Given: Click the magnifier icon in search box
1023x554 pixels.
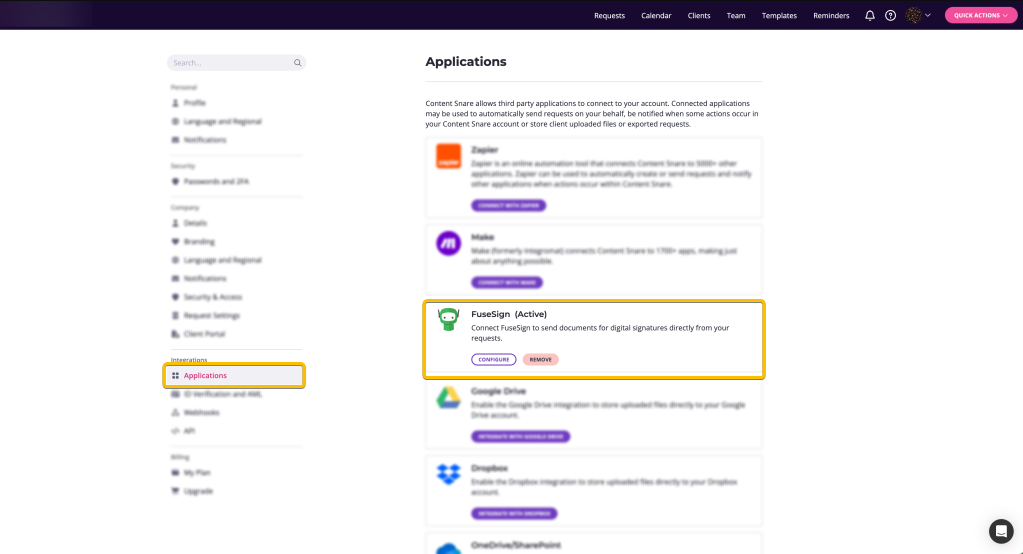Looking at the screenshot, I should pyautogui.click(x=298, y=63).
